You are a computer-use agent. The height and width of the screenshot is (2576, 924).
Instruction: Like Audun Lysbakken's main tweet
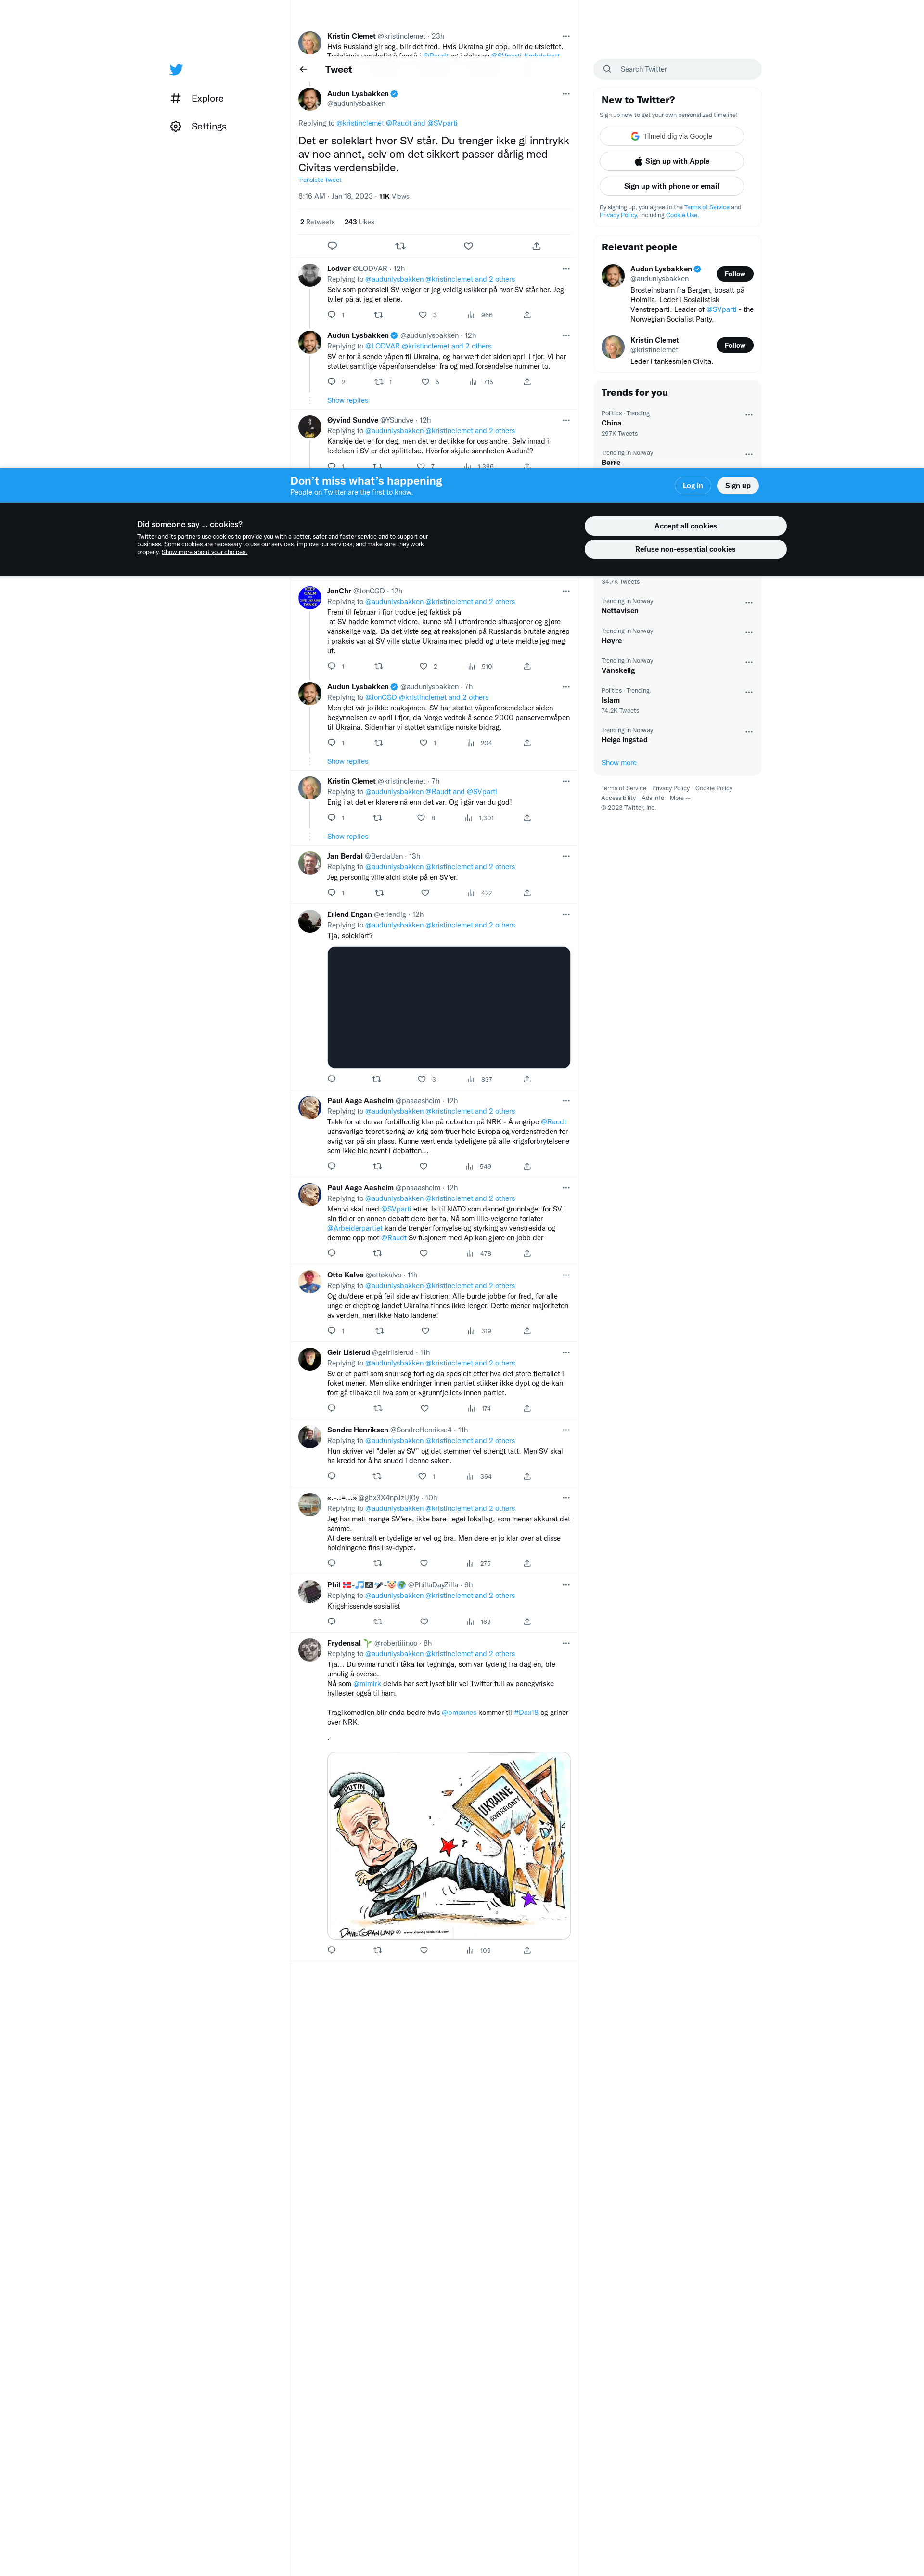468,246
